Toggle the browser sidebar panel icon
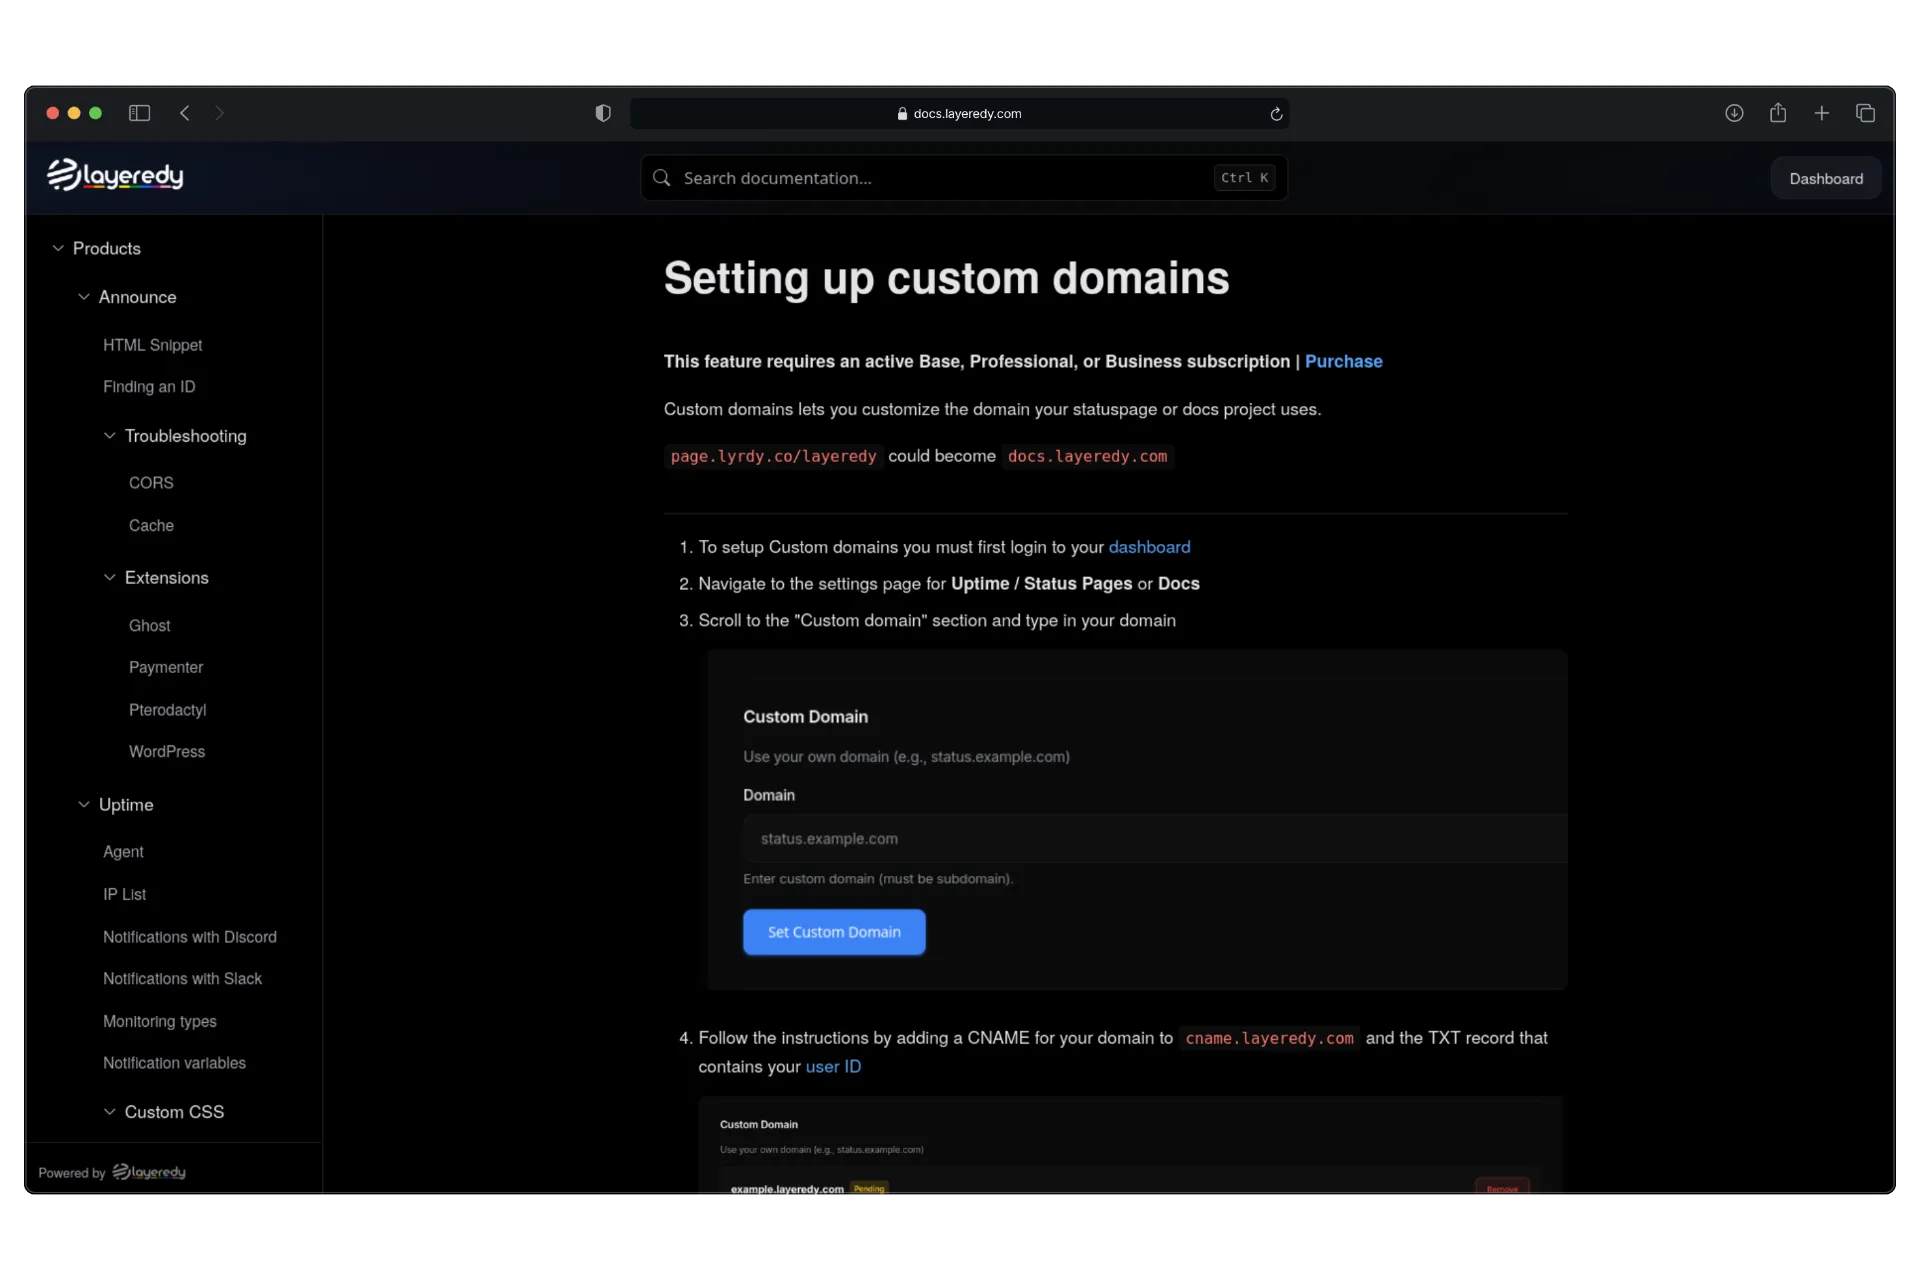Image resolution: width=1920 pixels, height=1280 pixels. (x=140, y=113)
